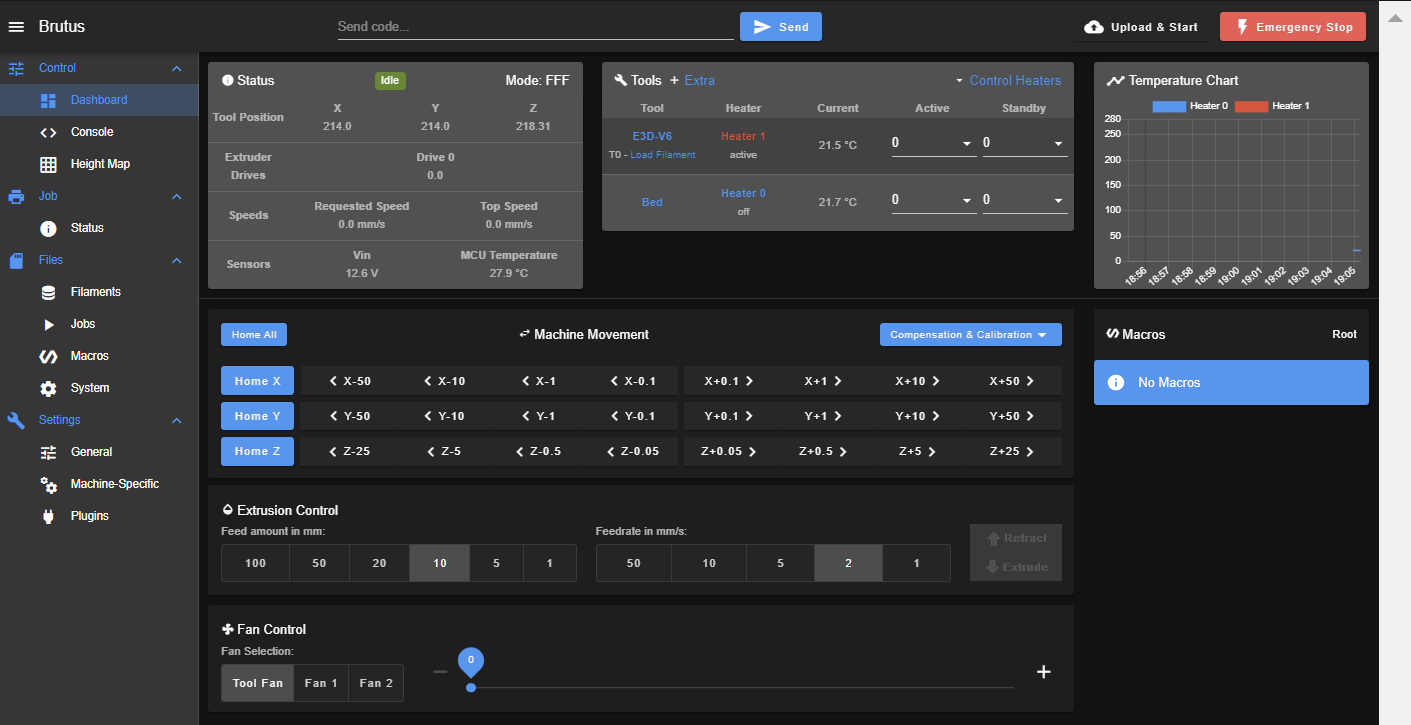Collapse the Control sidebar group
1411x725 pixels.
(177, 68)
